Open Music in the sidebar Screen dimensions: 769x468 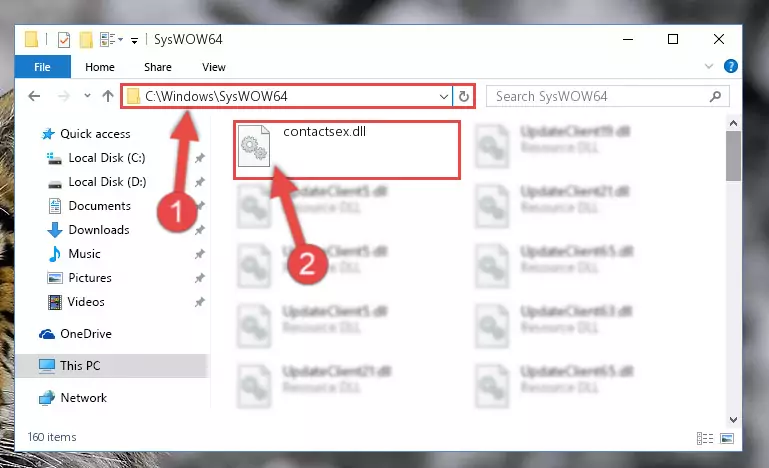(74, 254)
